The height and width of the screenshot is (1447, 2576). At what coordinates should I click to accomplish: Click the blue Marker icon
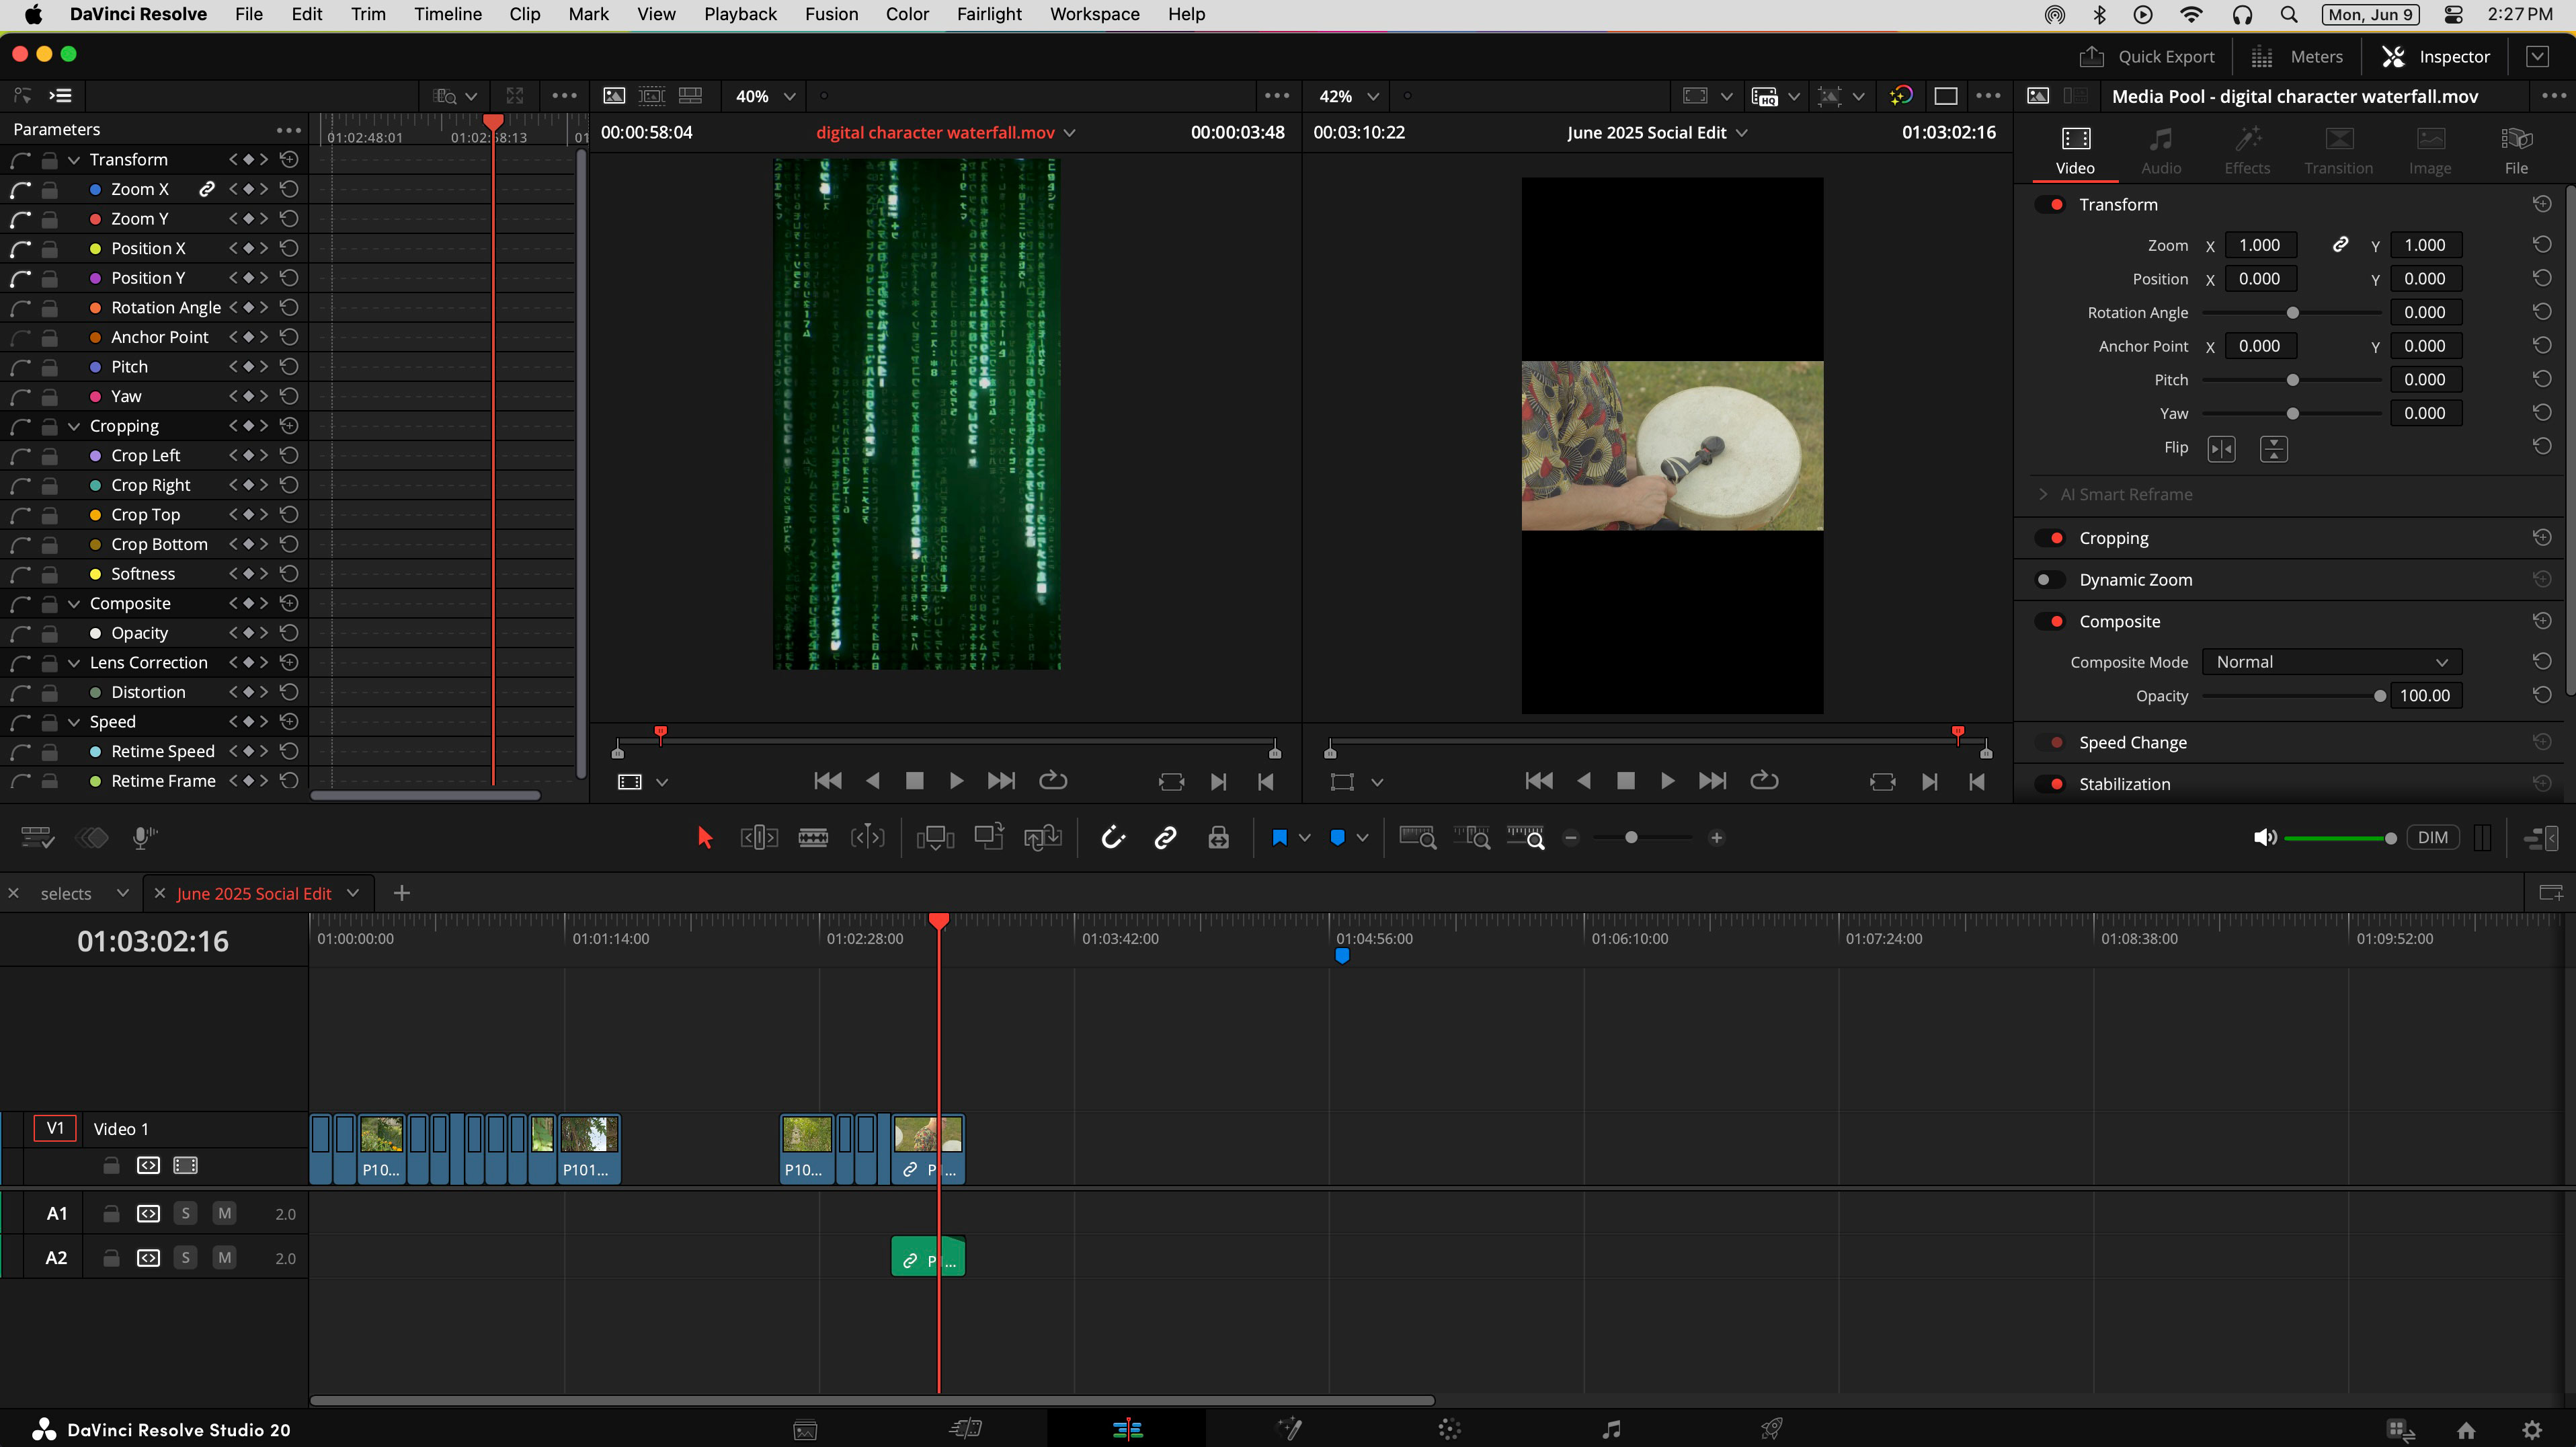tap(1337, 838)
